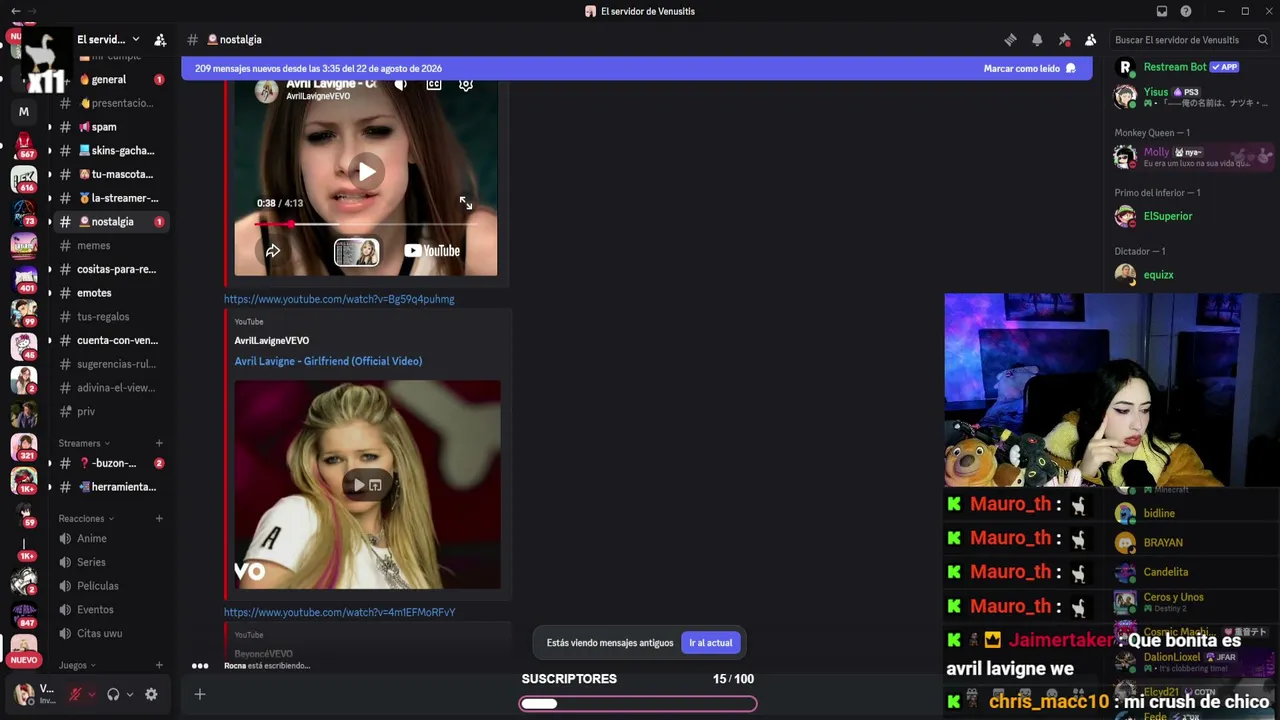
Task: Toggle closed captions on the video
Action: [434, 85]
